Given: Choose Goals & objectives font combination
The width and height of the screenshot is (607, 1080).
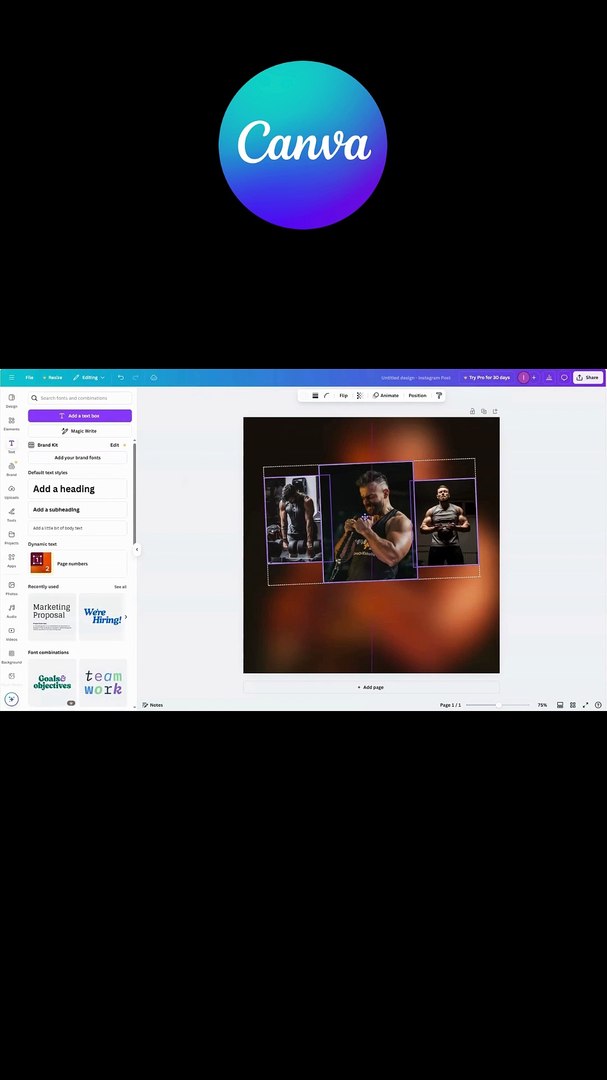Looking at the screenshot, I should tap(52, 683).
